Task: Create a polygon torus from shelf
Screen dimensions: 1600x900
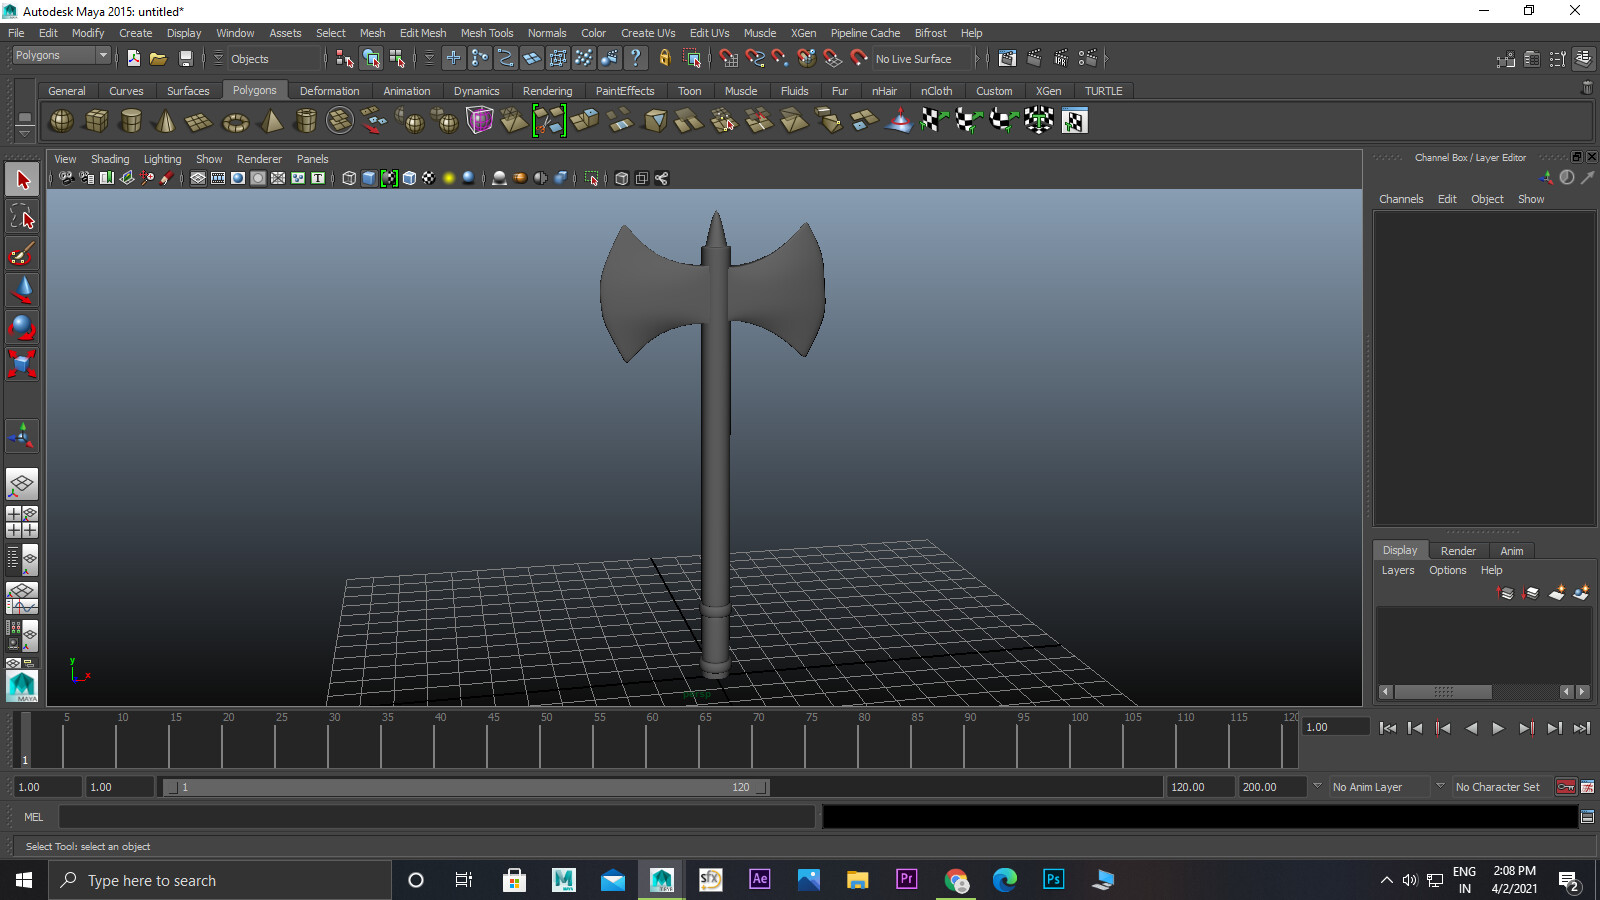Action: click(235, 122)
